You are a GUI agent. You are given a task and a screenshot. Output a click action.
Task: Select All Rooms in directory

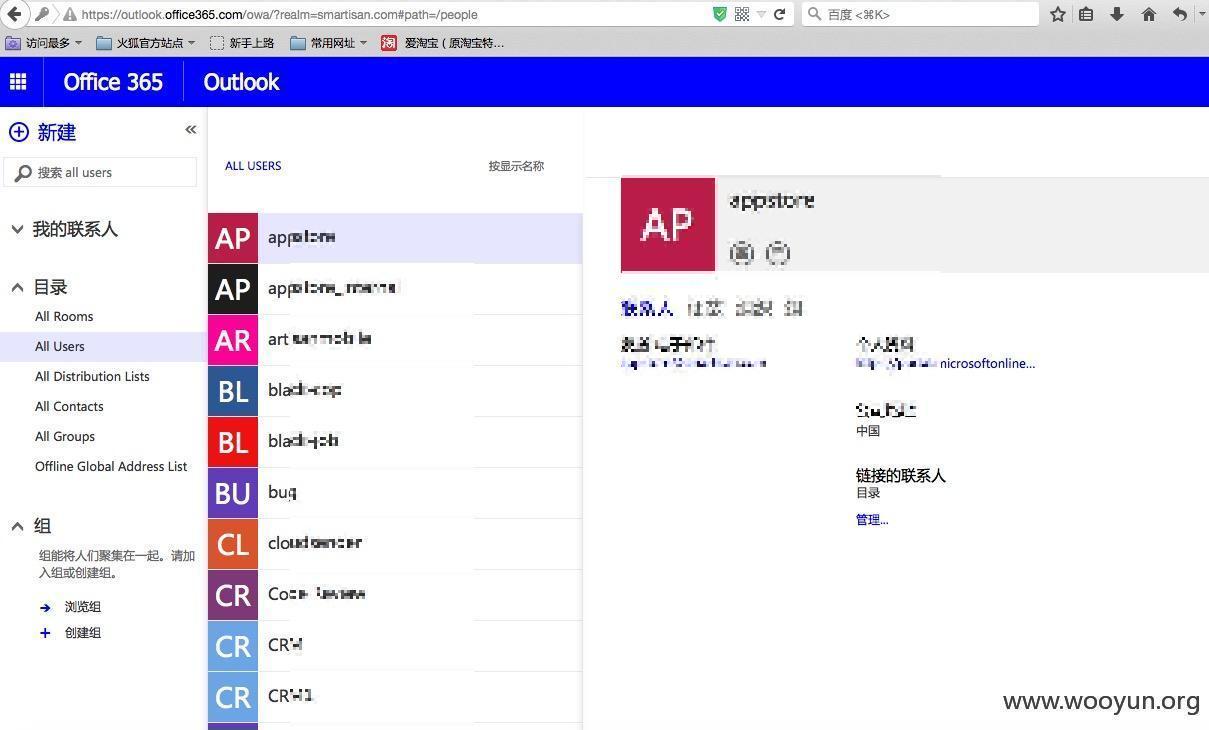pyautogui.click(x=64, y=317)
